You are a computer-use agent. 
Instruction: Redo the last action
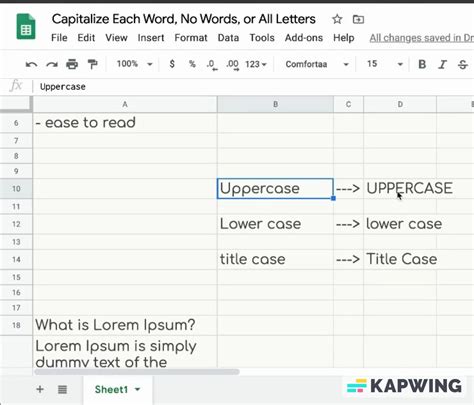(52, 64)
